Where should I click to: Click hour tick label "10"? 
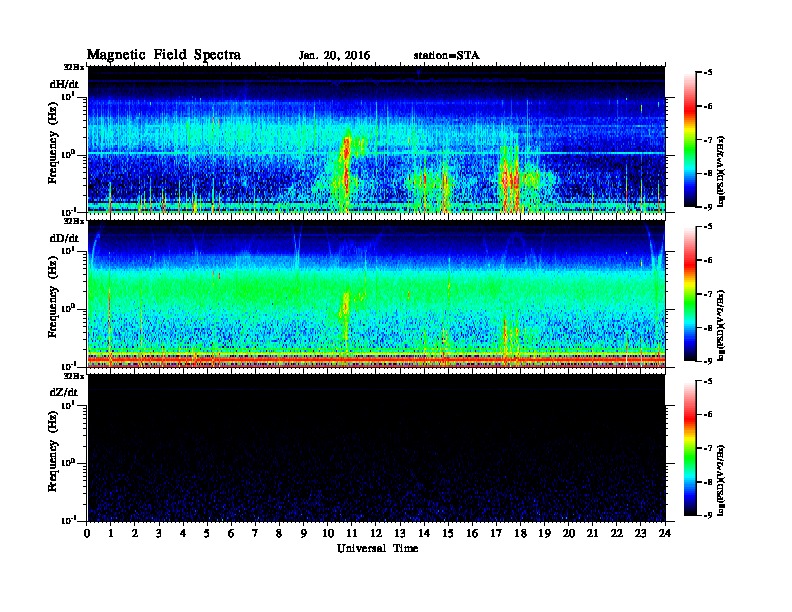328,533
